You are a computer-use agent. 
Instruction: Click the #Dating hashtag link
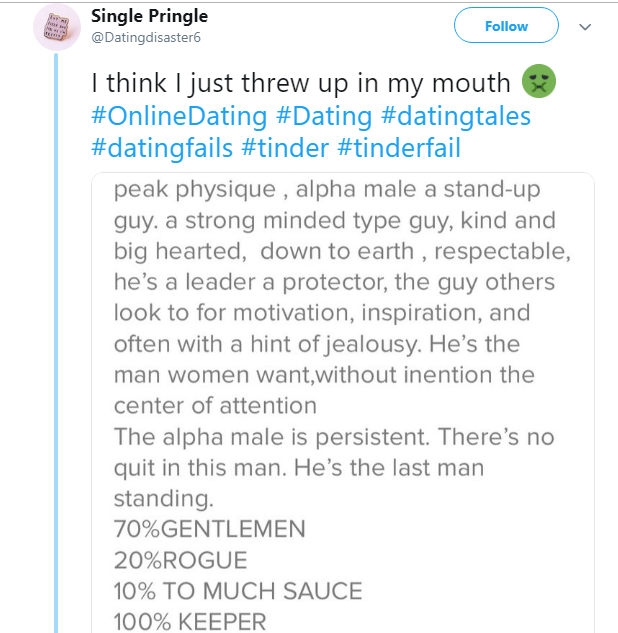(x=328, y=116)
